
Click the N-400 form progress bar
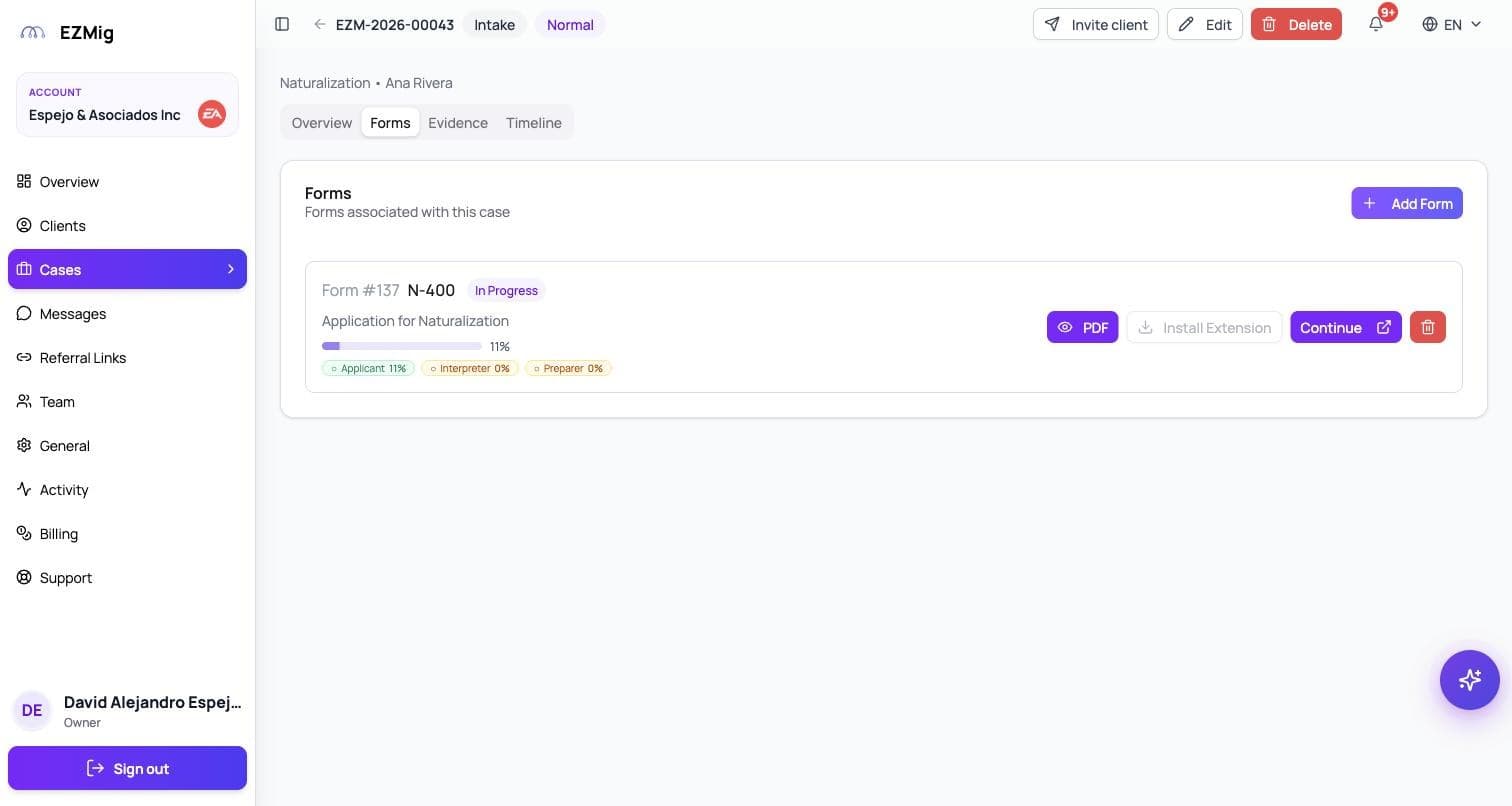click(402, 346)
